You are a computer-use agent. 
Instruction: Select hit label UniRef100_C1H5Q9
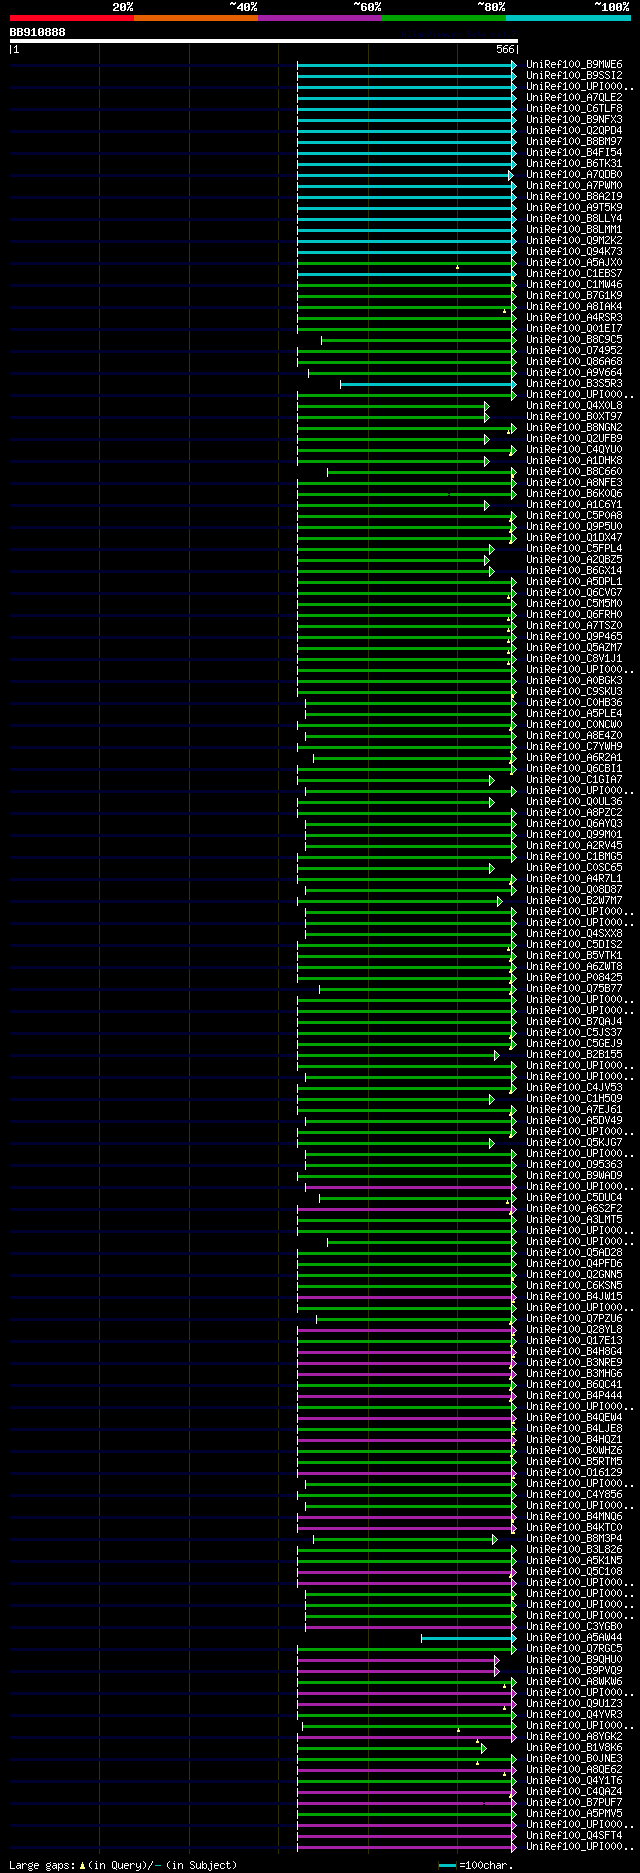point(574,1098)
